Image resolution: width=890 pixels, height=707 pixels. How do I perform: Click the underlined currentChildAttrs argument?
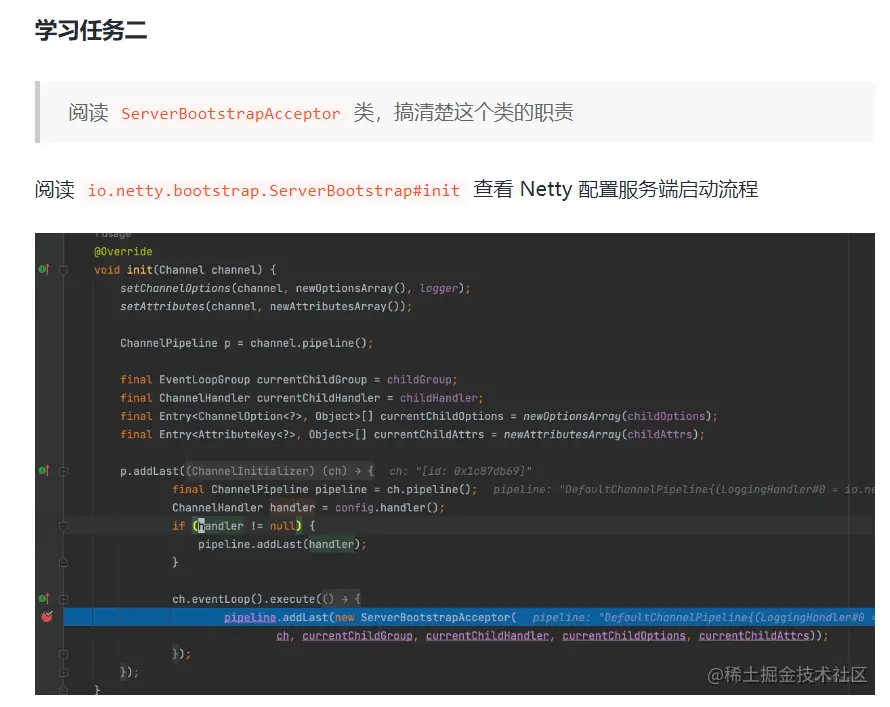[x=754, y=636]
